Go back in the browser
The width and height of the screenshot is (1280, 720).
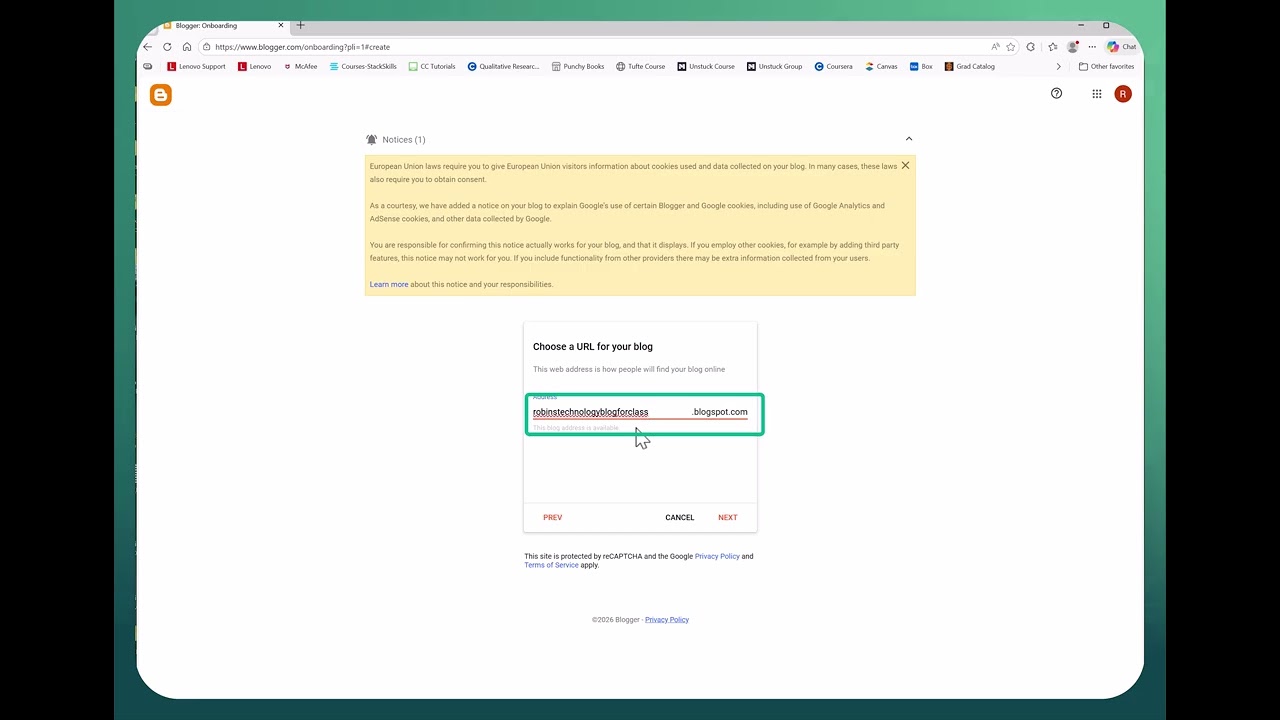148,47
